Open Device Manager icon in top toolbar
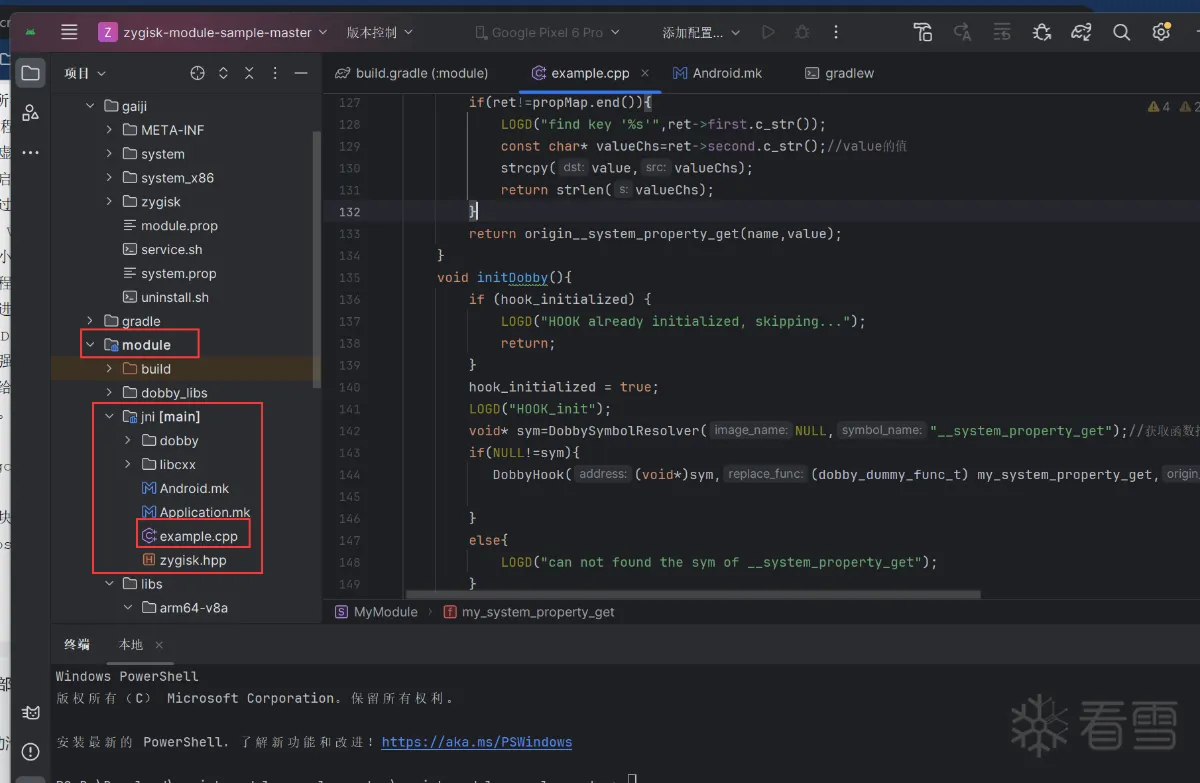The width and height of the screenshot is (1200, 783). point(923,32)
